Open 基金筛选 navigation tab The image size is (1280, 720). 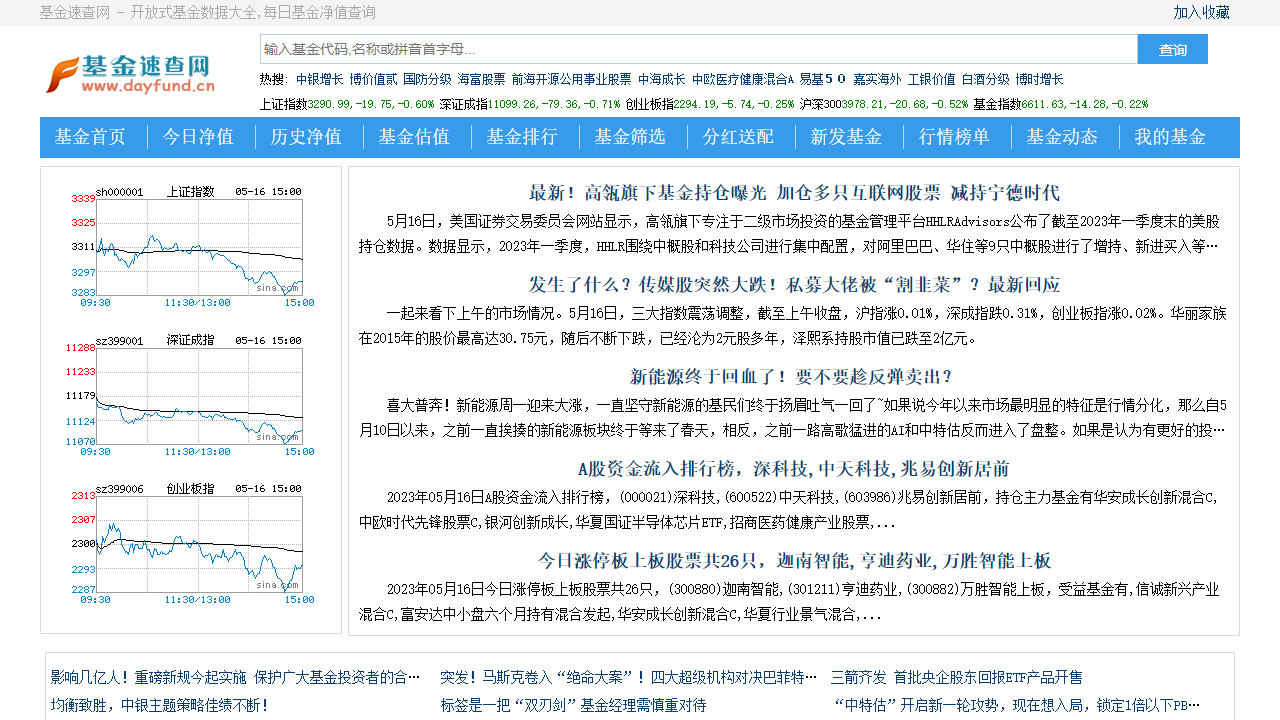point(630,137)
